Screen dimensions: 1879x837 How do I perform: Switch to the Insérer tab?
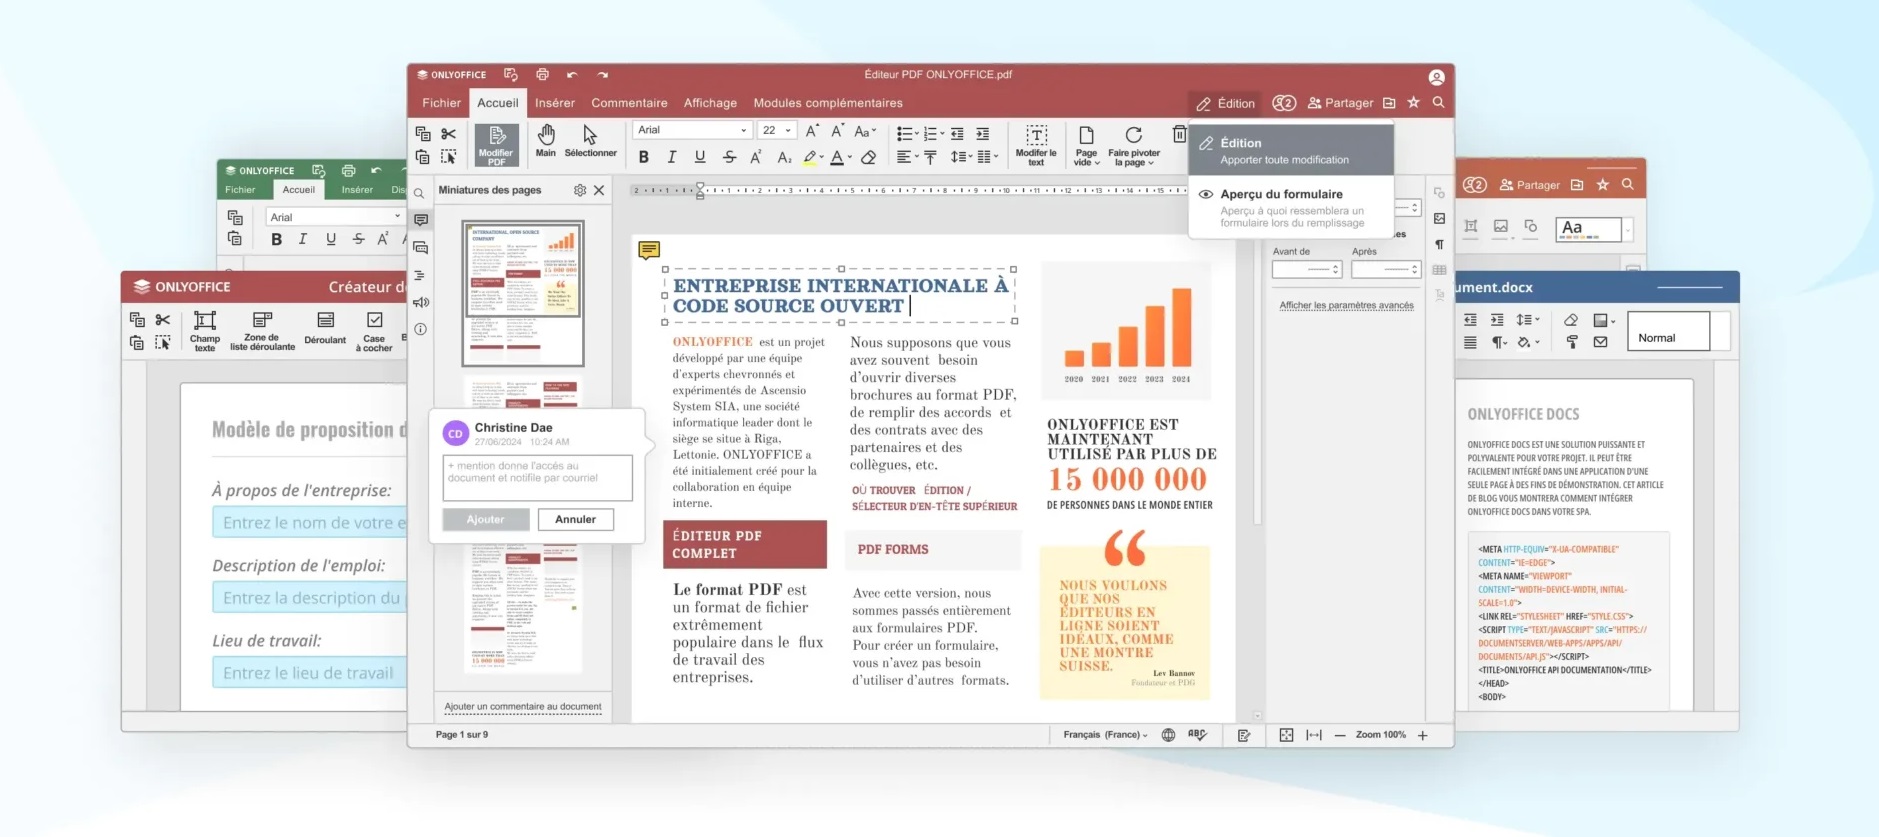[554, 103]
